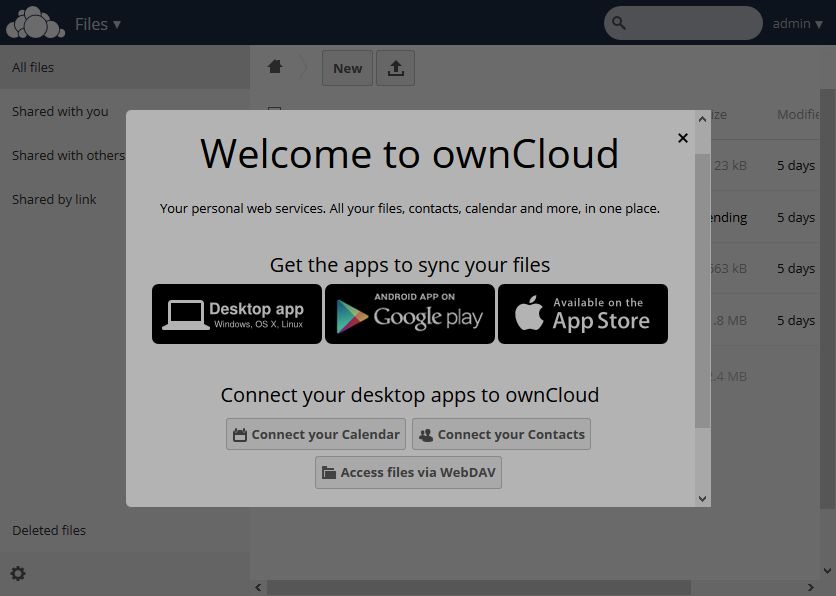Screen dimensions: 836x596
Task: Click the upload arrow icon
Action: point(396,68)
